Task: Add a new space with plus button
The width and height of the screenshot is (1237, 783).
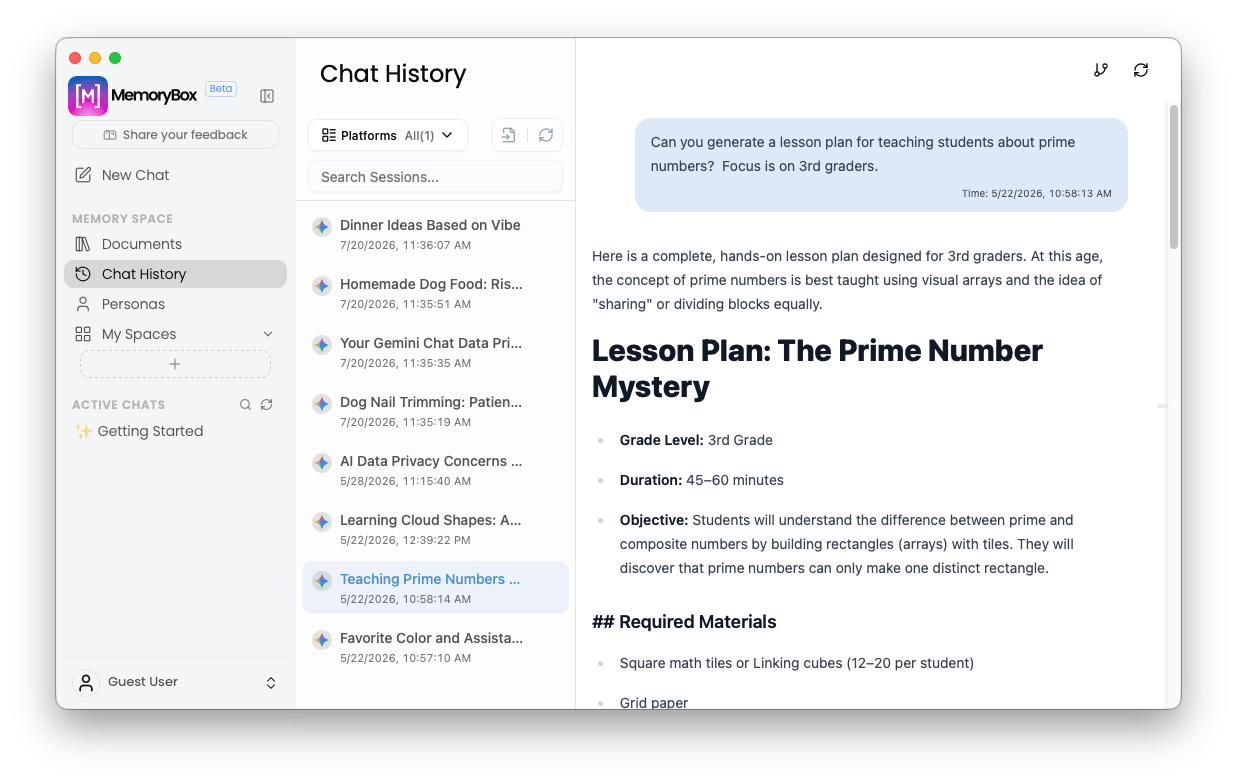Action: tap(175, 364)
